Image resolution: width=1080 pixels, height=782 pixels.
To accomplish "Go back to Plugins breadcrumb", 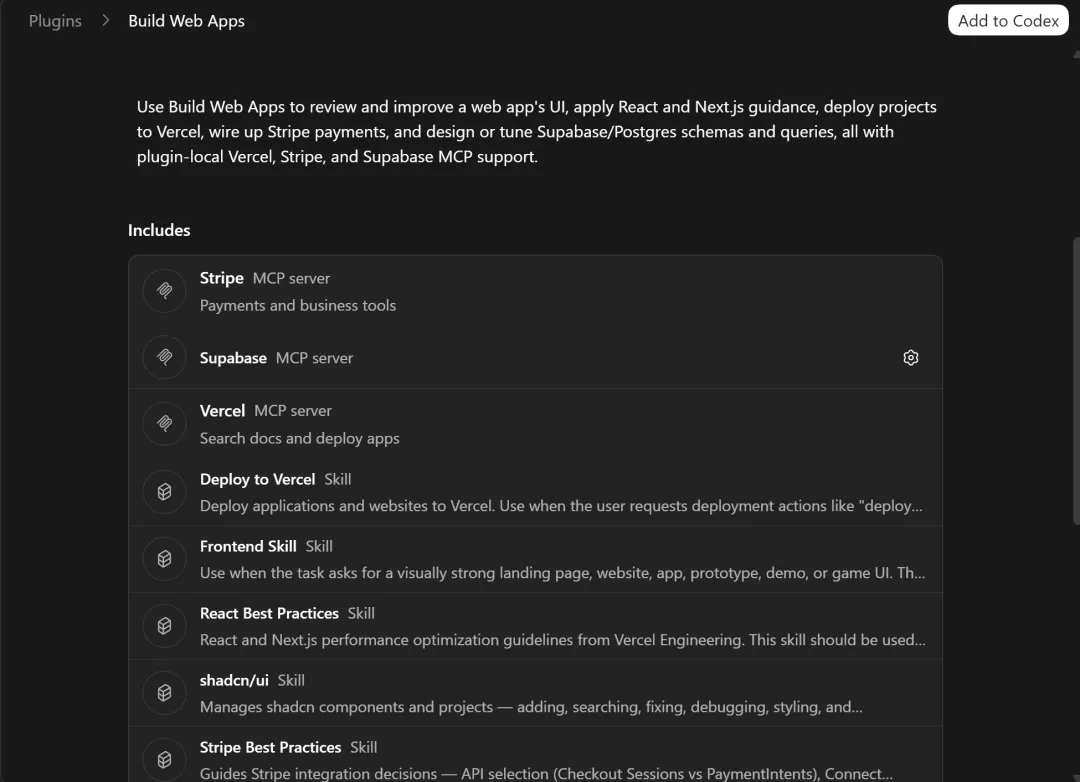I will 55,21.
